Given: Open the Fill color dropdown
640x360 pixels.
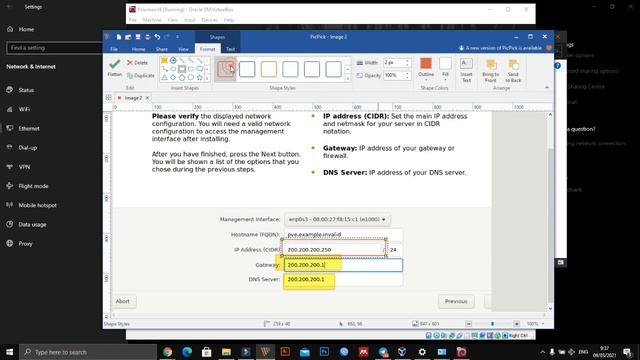Looking at the screenshot, I should pos(445,80).
